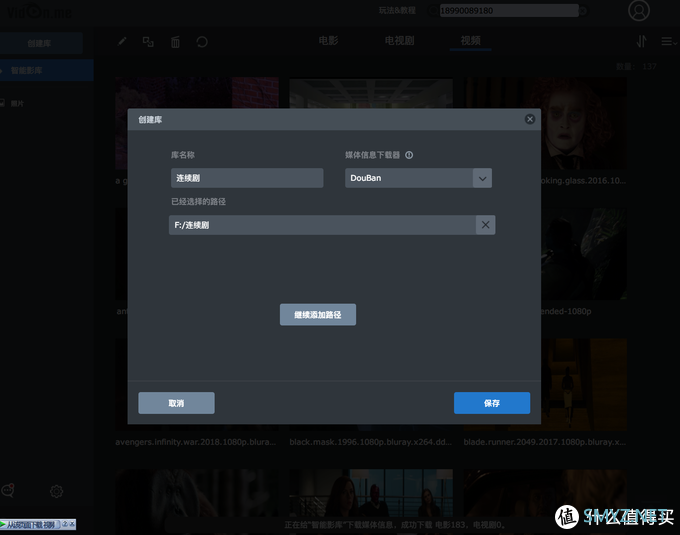Click the F:/连续剧 selected path field
The image size is (680, 535).
click(322, 225)
